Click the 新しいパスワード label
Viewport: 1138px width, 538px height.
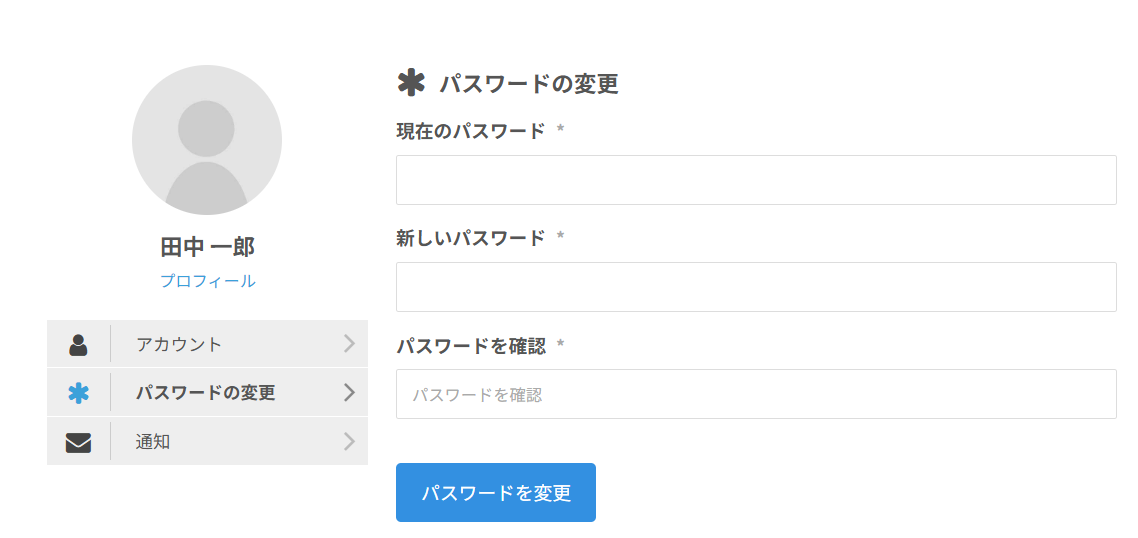pyautogui.click(x=471, y=238)
